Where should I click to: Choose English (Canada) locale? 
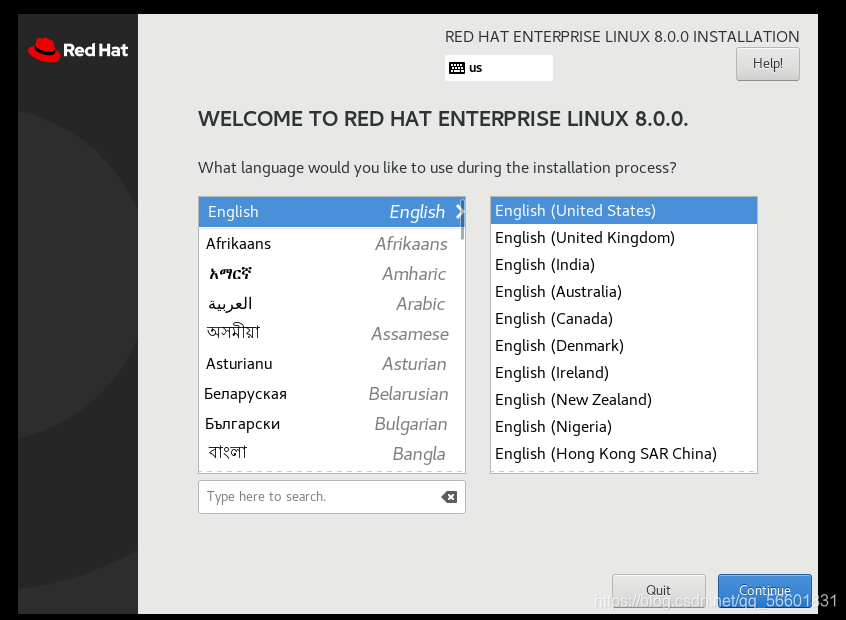[624, 318]
